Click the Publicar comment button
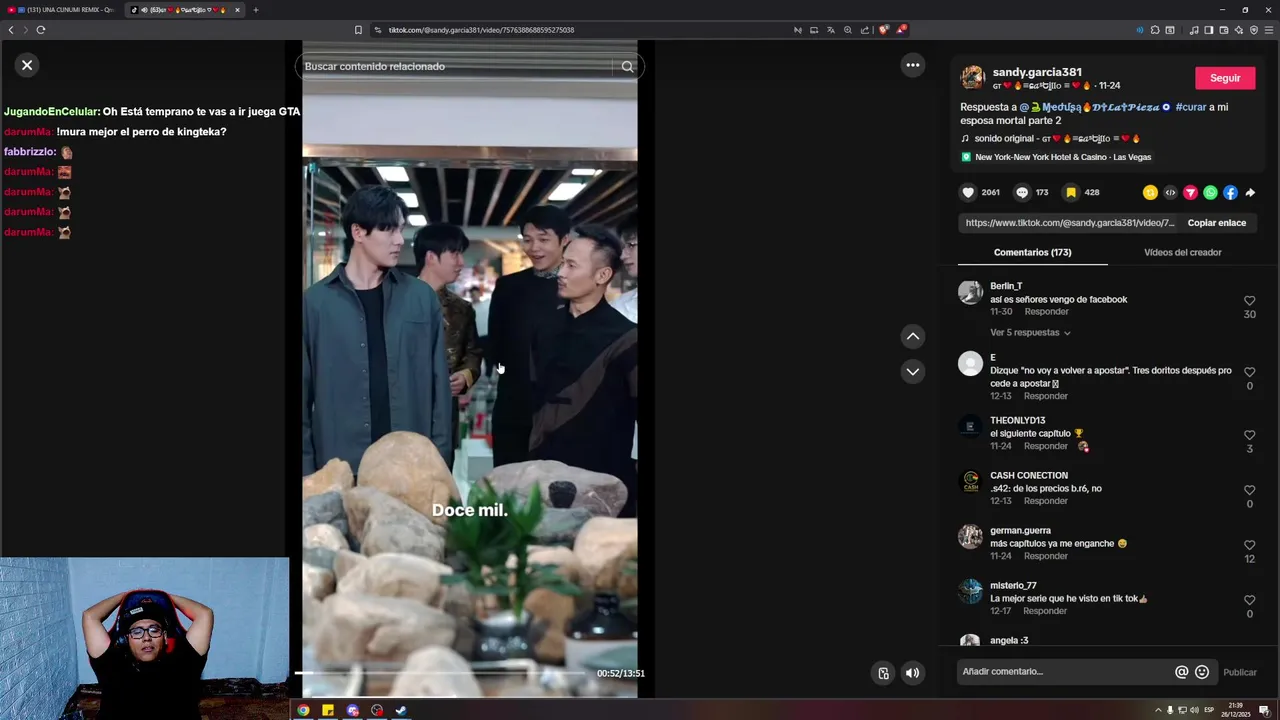The image size is (1280, 720). coord(1239,672)
